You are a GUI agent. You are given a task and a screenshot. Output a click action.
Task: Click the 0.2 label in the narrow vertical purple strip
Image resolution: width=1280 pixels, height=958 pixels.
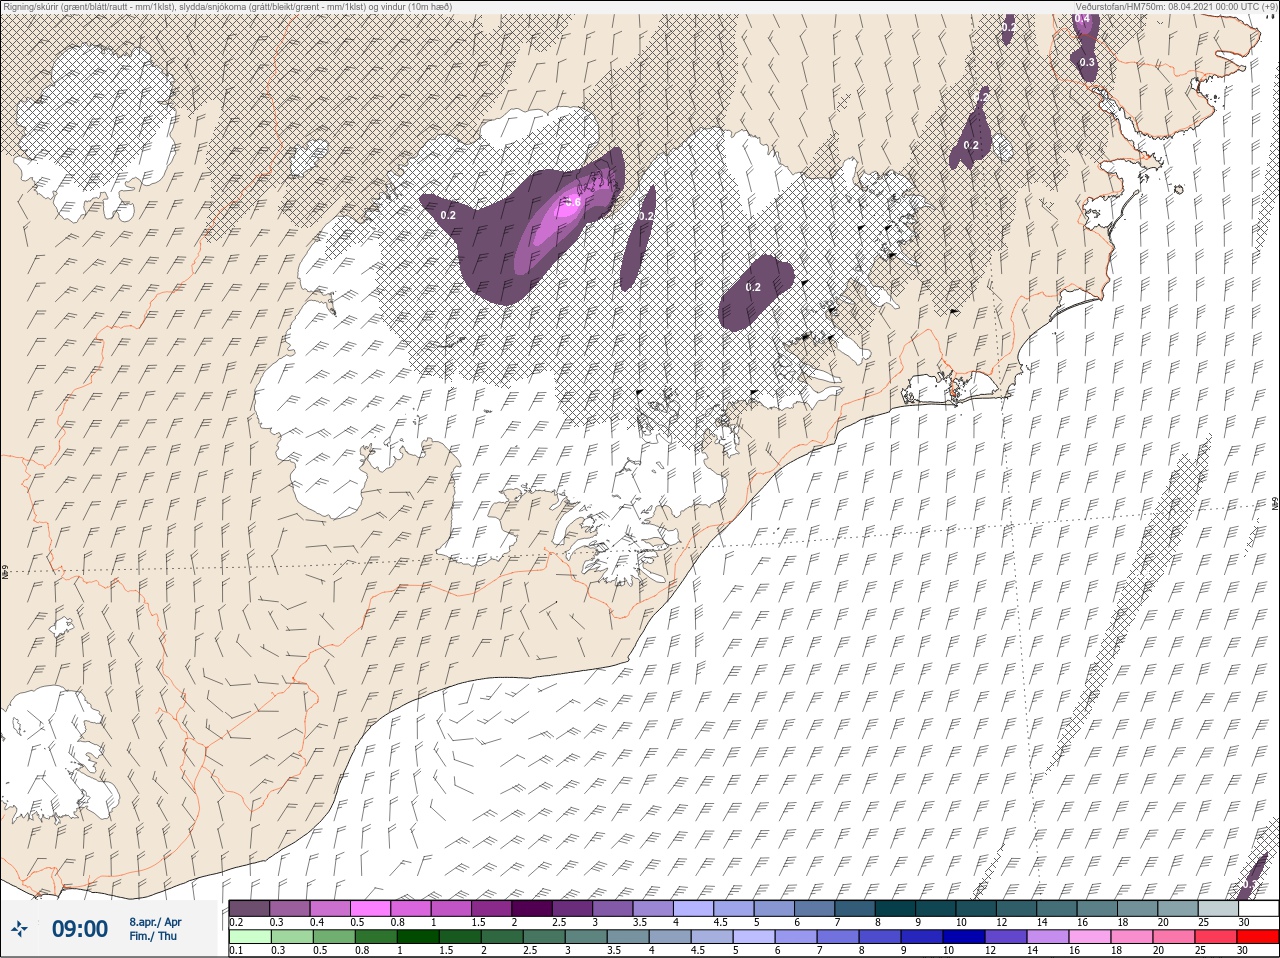click(646, 216)
